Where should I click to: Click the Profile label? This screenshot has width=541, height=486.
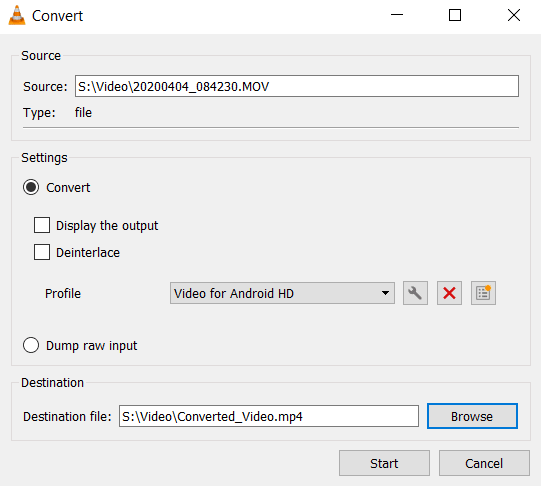[63, 294]
